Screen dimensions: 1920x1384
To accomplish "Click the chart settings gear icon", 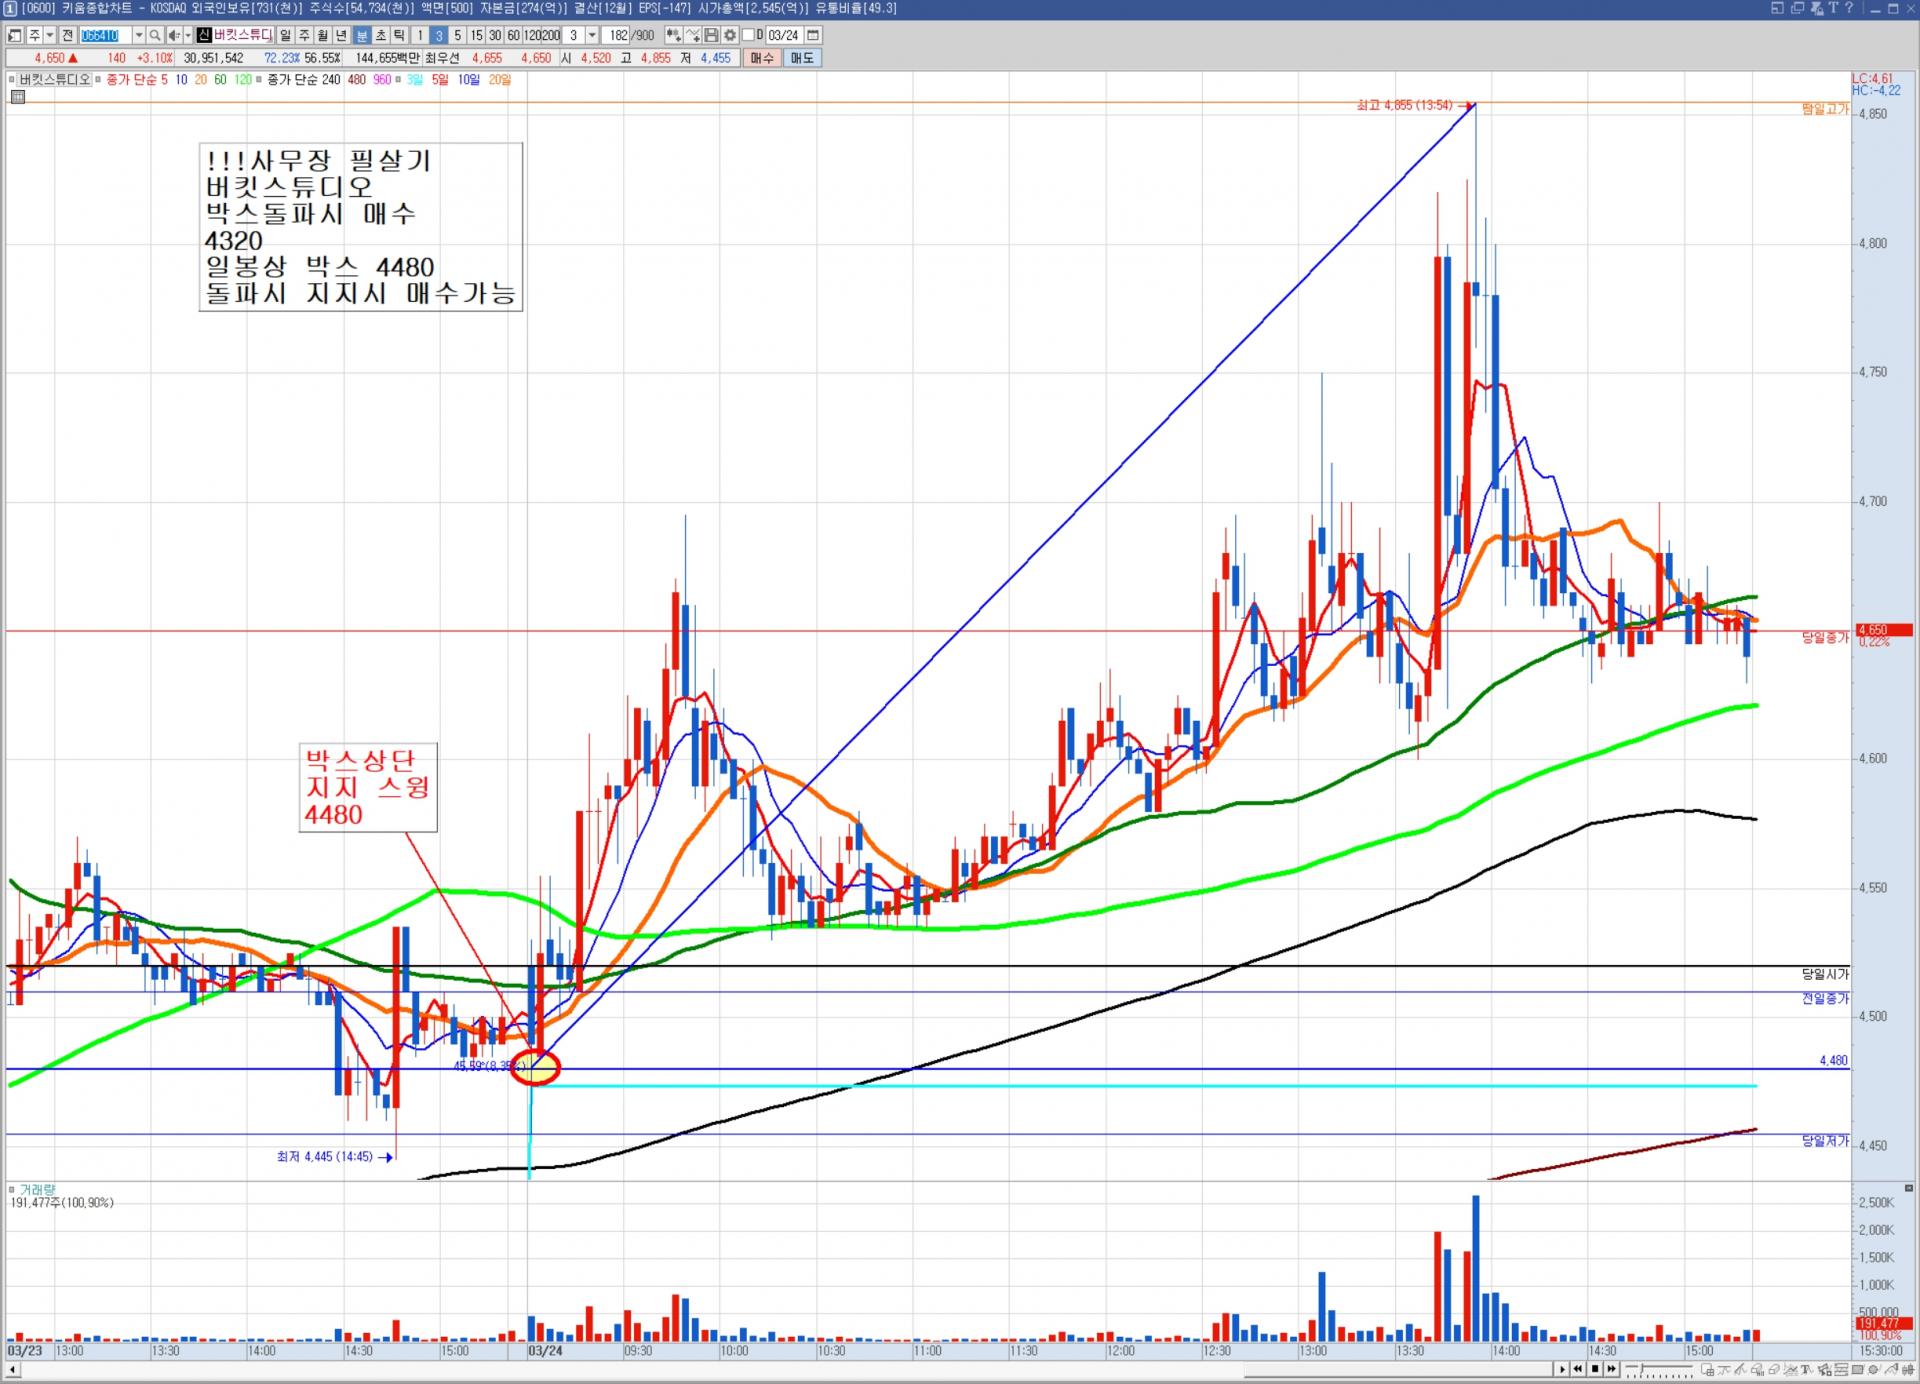I will pos(730,35).
